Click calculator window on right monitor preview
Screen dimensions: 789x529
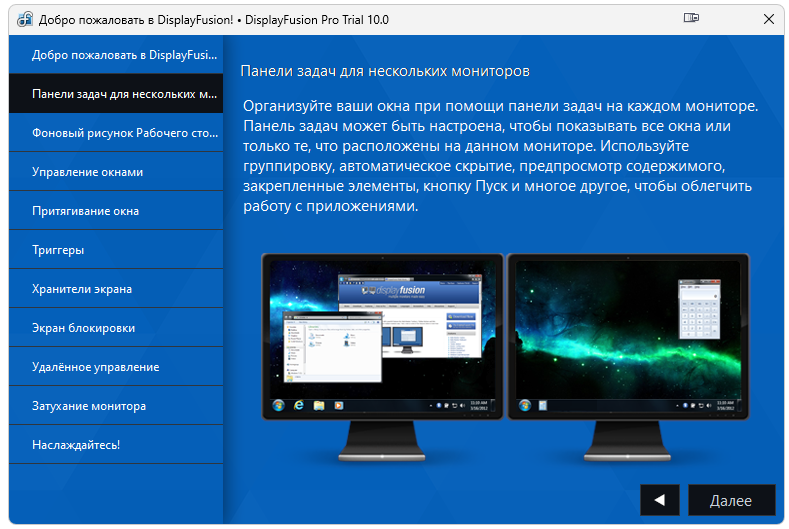[x=699, y=309]
